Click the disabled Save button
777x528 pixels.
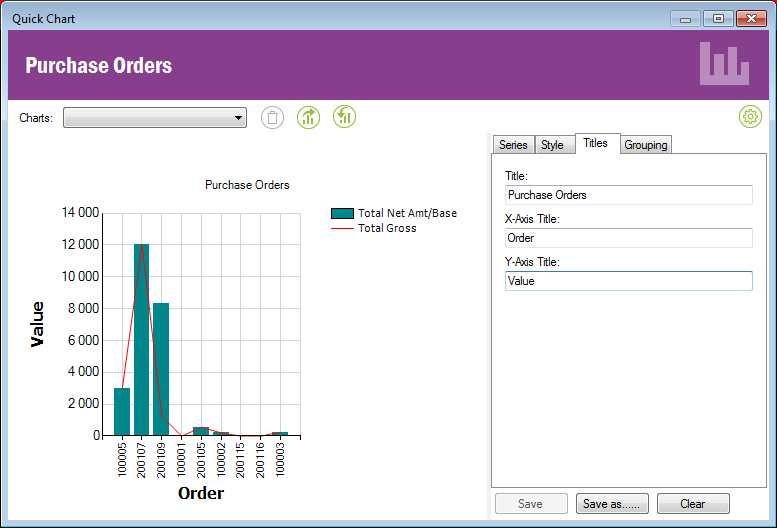[x=531, y=504]
